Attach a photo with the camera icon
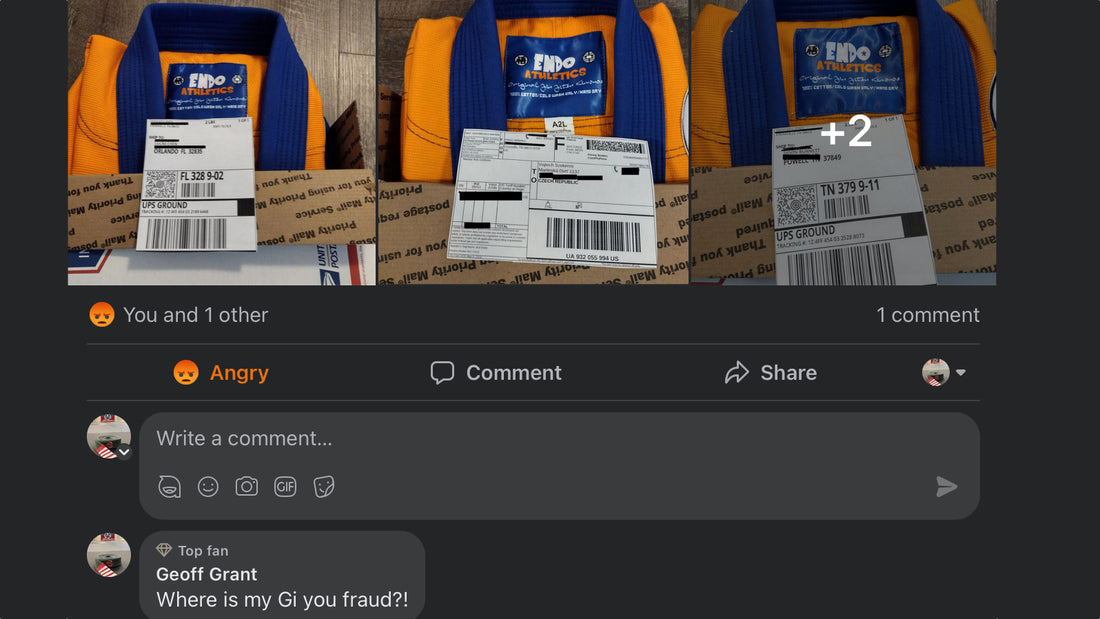Viewport: 1100px width, 619px height. point(246,486)
